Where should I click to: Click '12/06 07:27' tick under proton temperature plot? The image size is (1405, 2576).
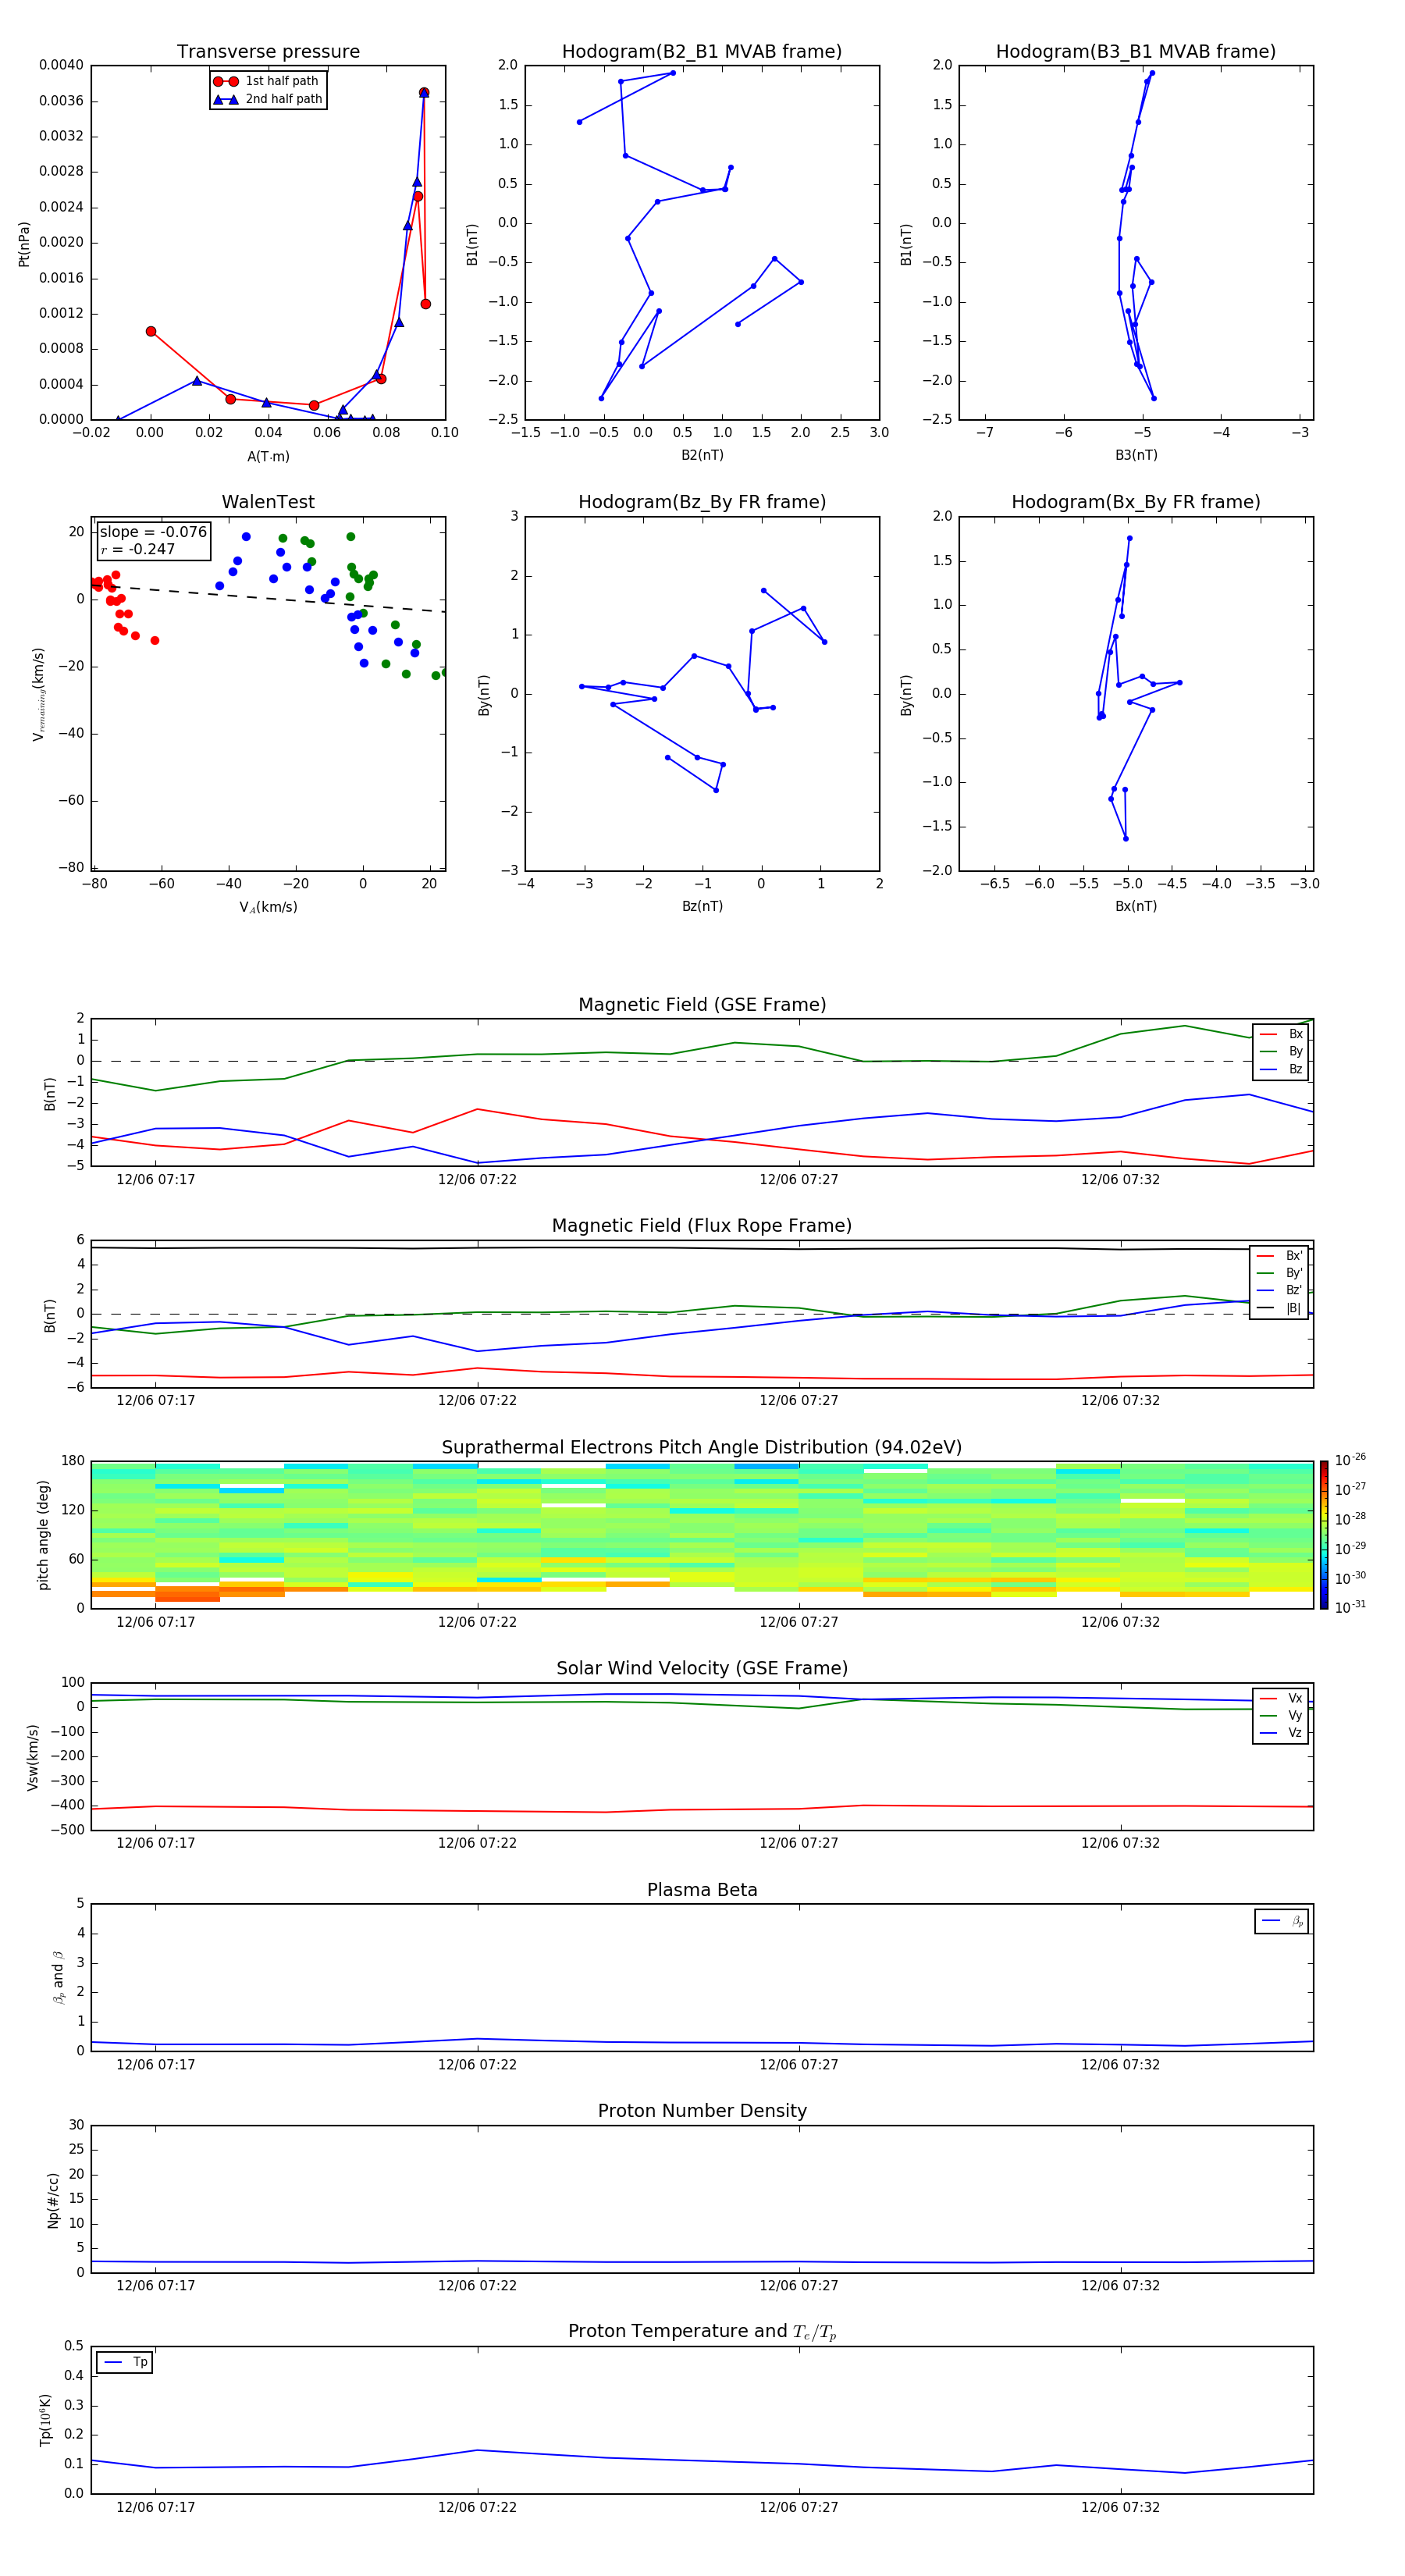pos(799,2507)
